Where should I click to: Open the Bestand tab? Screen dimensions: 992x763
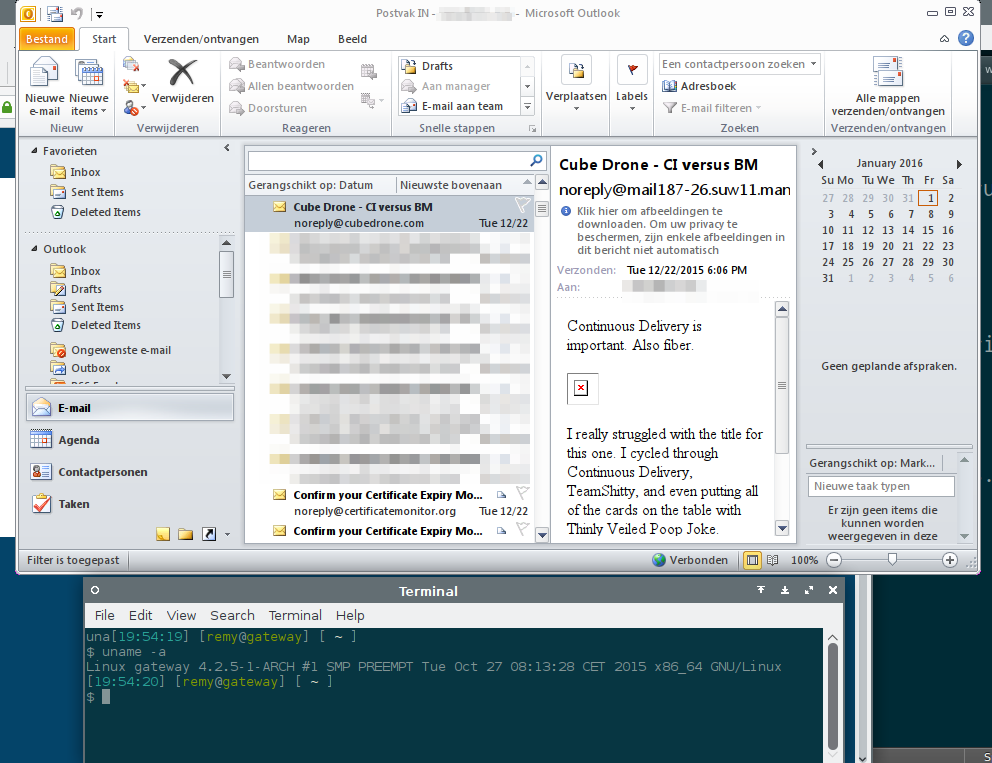[47, 39]
